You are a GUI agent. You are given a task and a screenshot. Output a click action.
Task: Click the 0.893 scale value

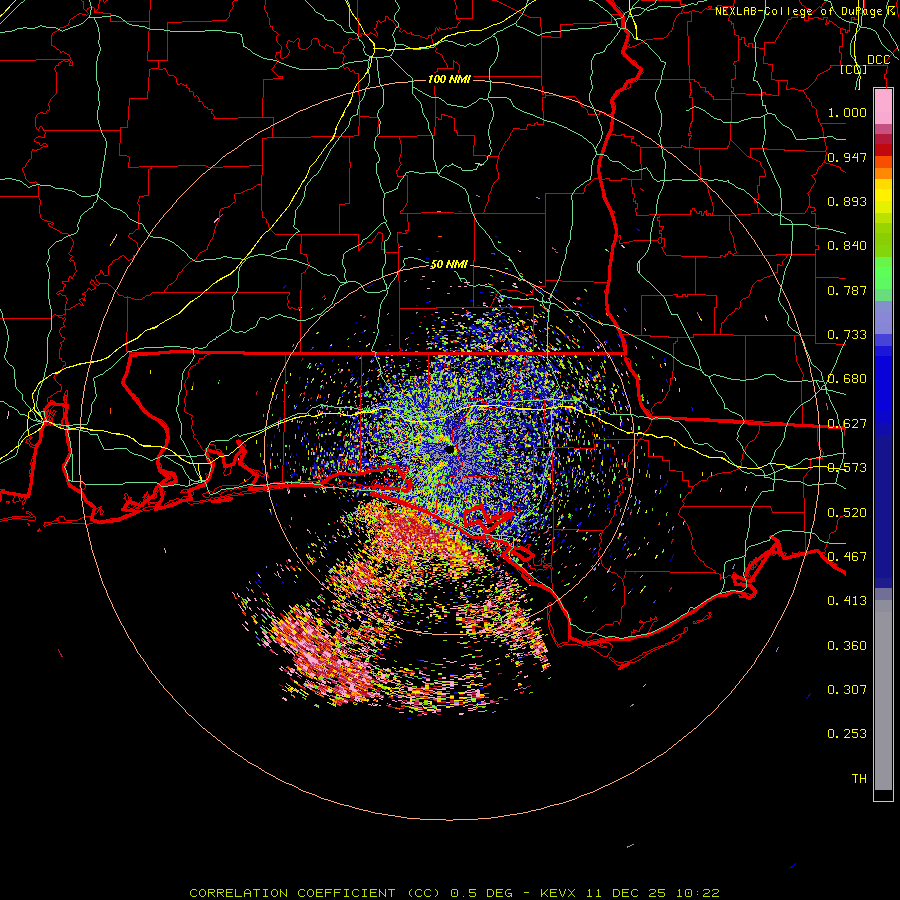[x=847, y=201]
